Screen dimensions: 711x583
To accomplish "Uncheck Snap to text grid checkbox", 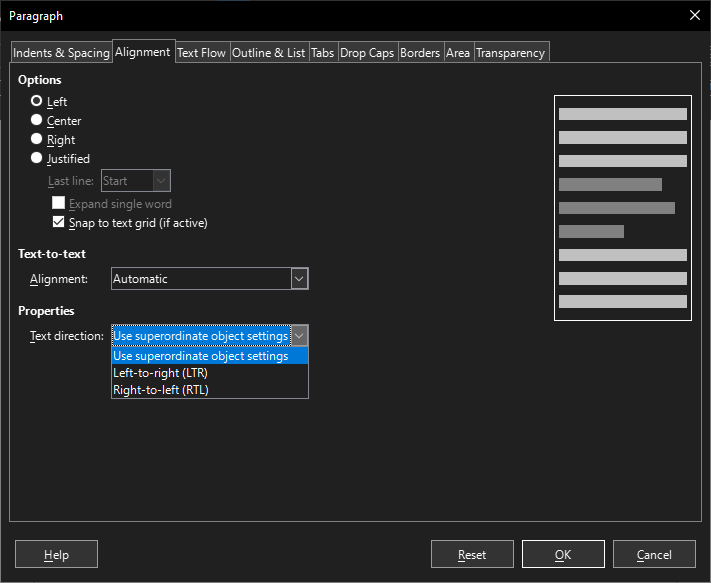I will click(x=58, y=222).
